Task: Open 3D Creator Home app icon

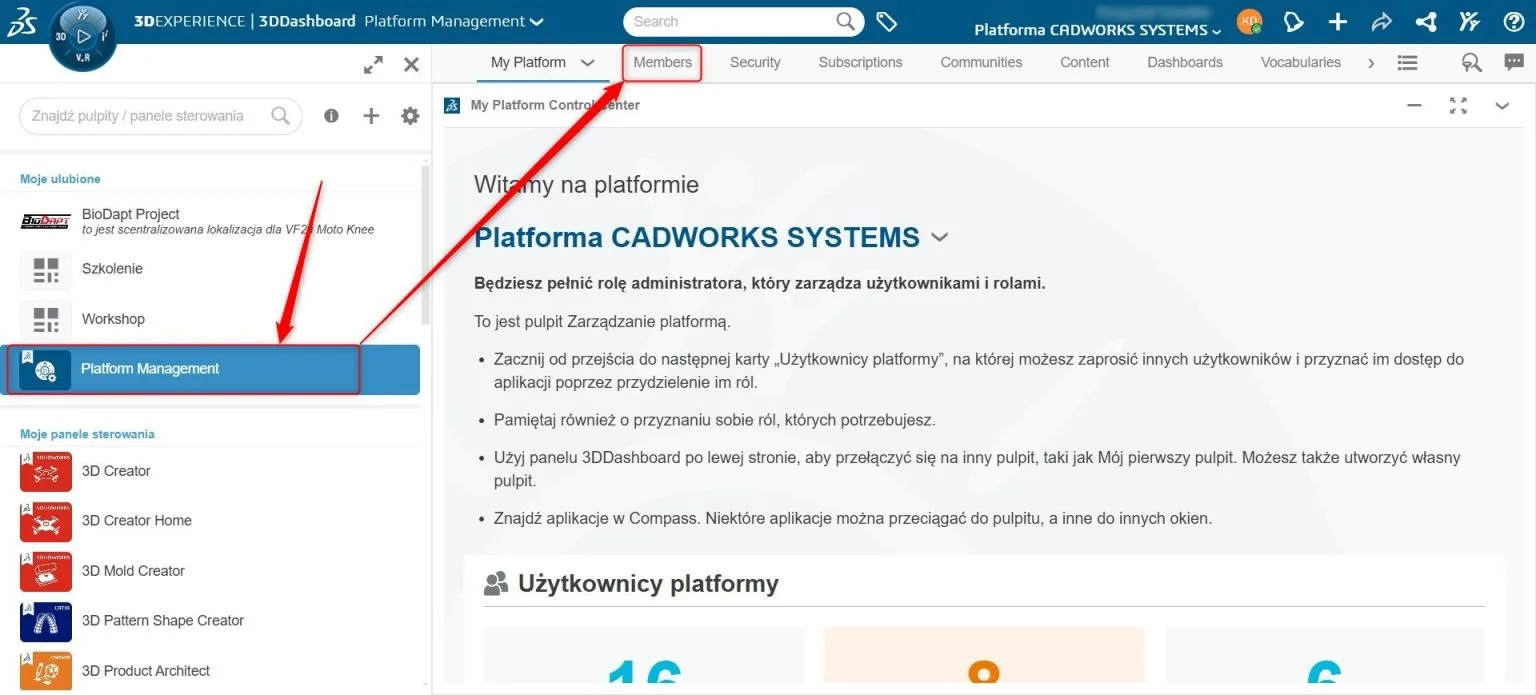Action: (46, 521)
